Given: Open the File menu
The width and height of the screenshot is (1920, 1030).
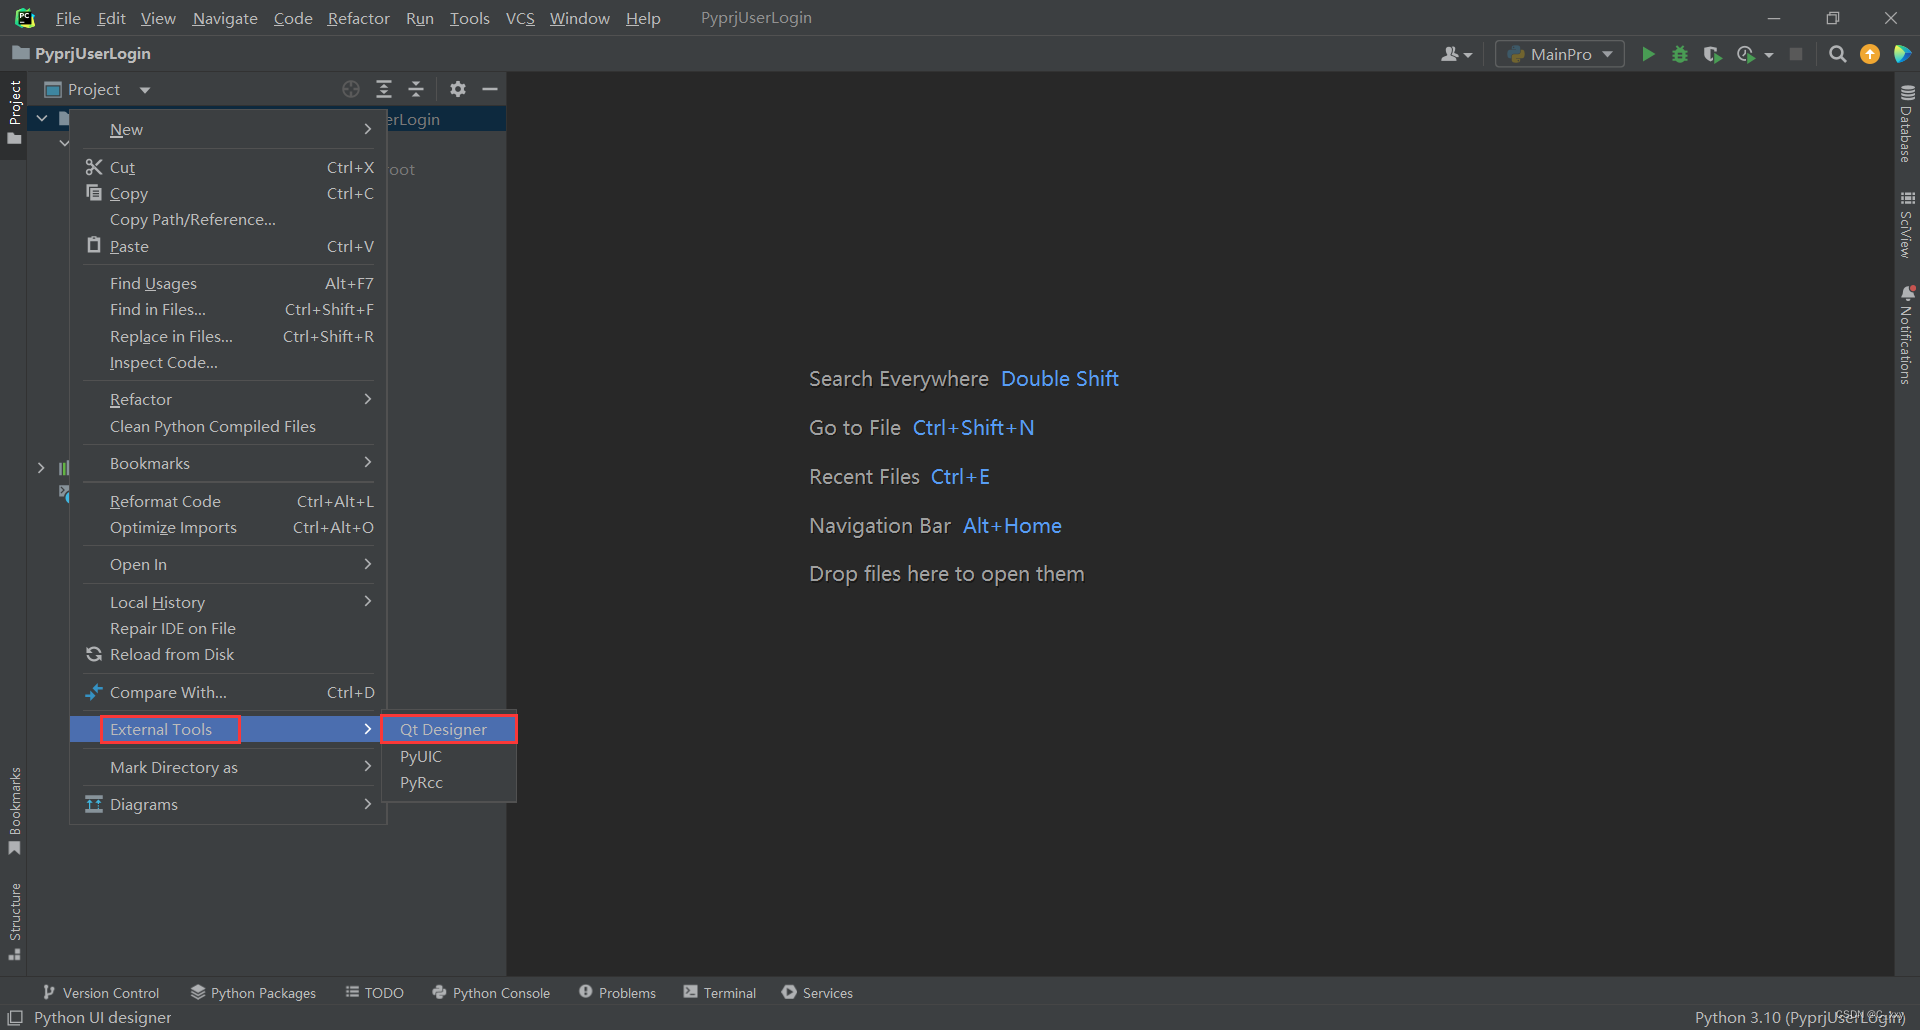Looking at the screenshot, I should point(68,18).
